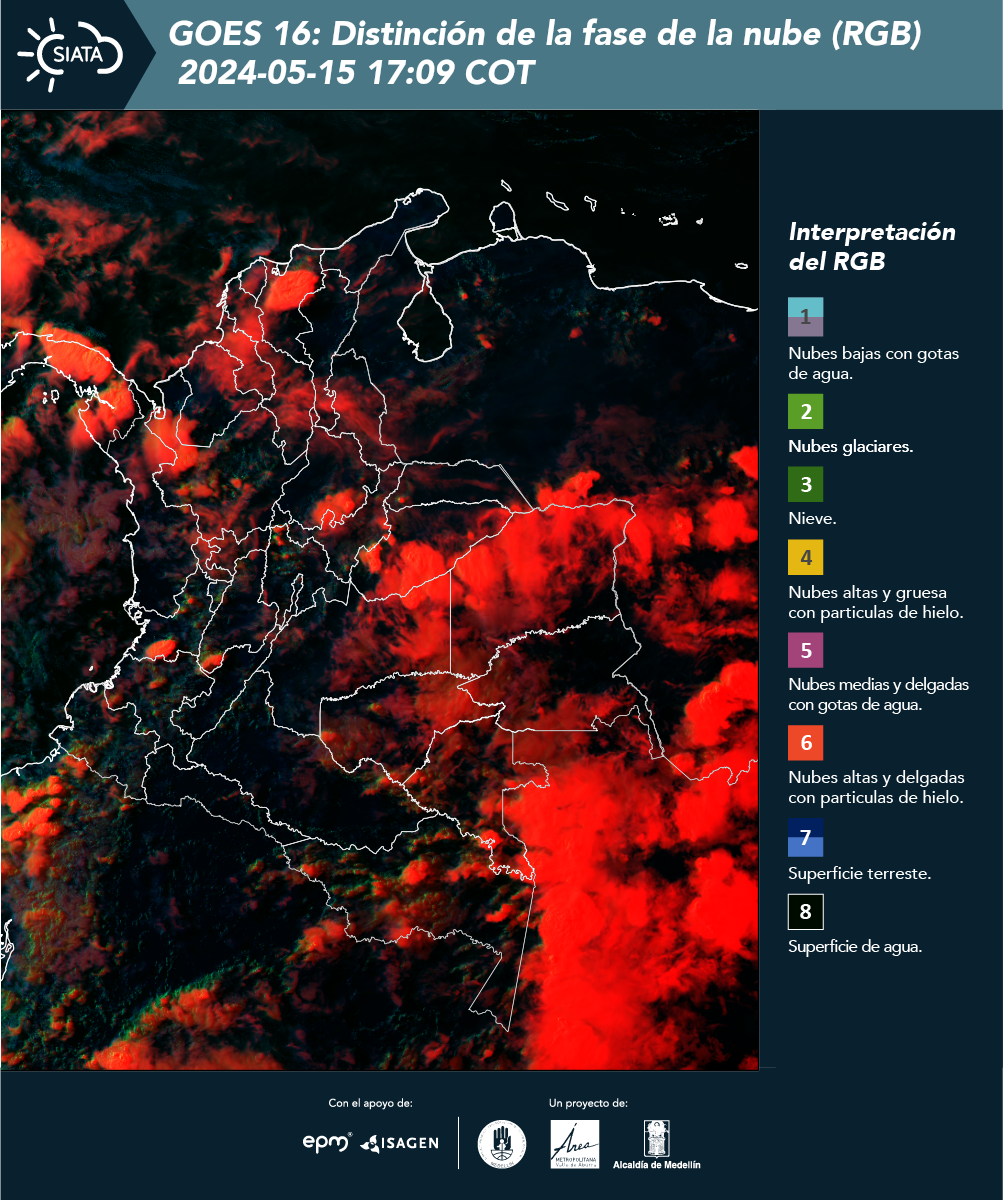Click the label 'Nubes glaciares.'
The width and height of the screenshot is (1003, 1200).
[850, 447]
